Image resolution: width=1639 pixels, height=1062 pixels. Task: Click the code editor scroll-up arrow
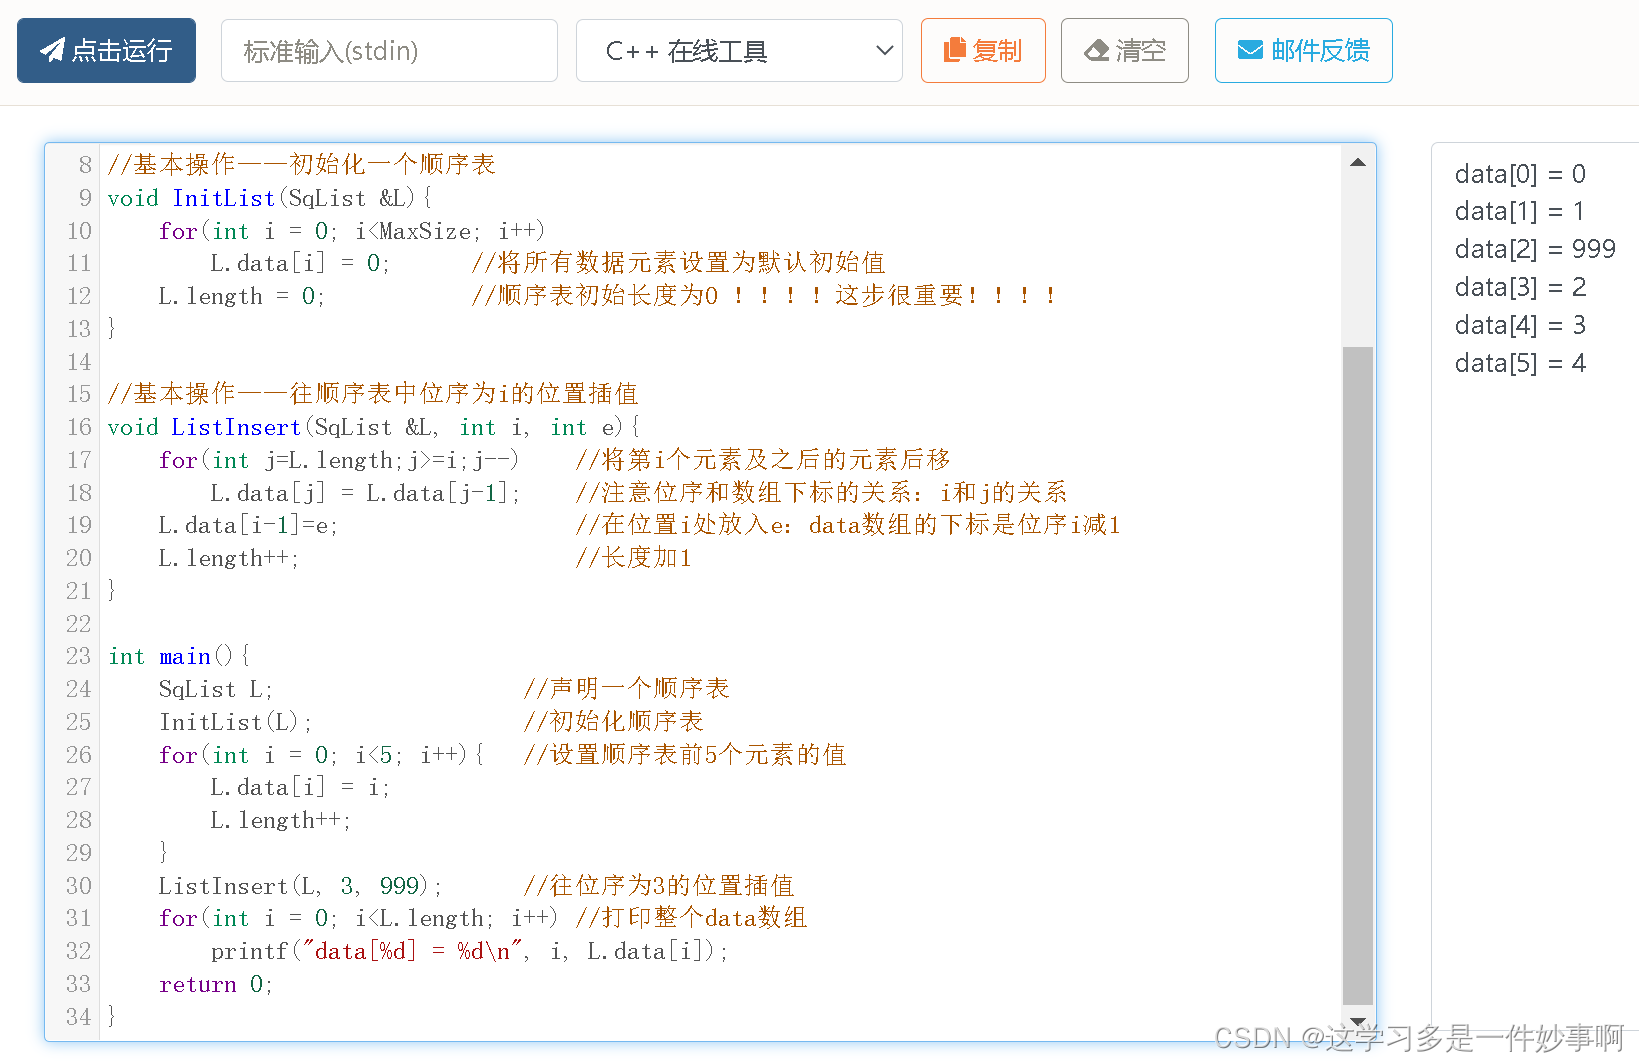point(1358,162)
